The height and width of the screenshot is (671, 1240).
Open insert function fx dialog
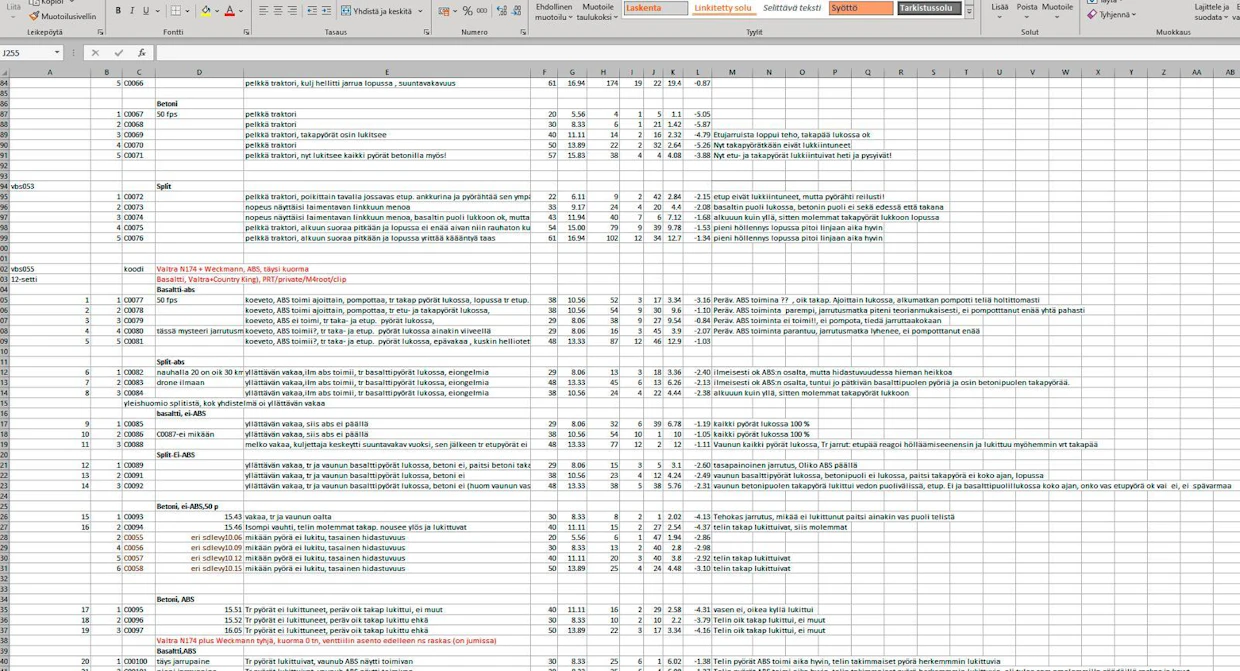coord(142,53)
